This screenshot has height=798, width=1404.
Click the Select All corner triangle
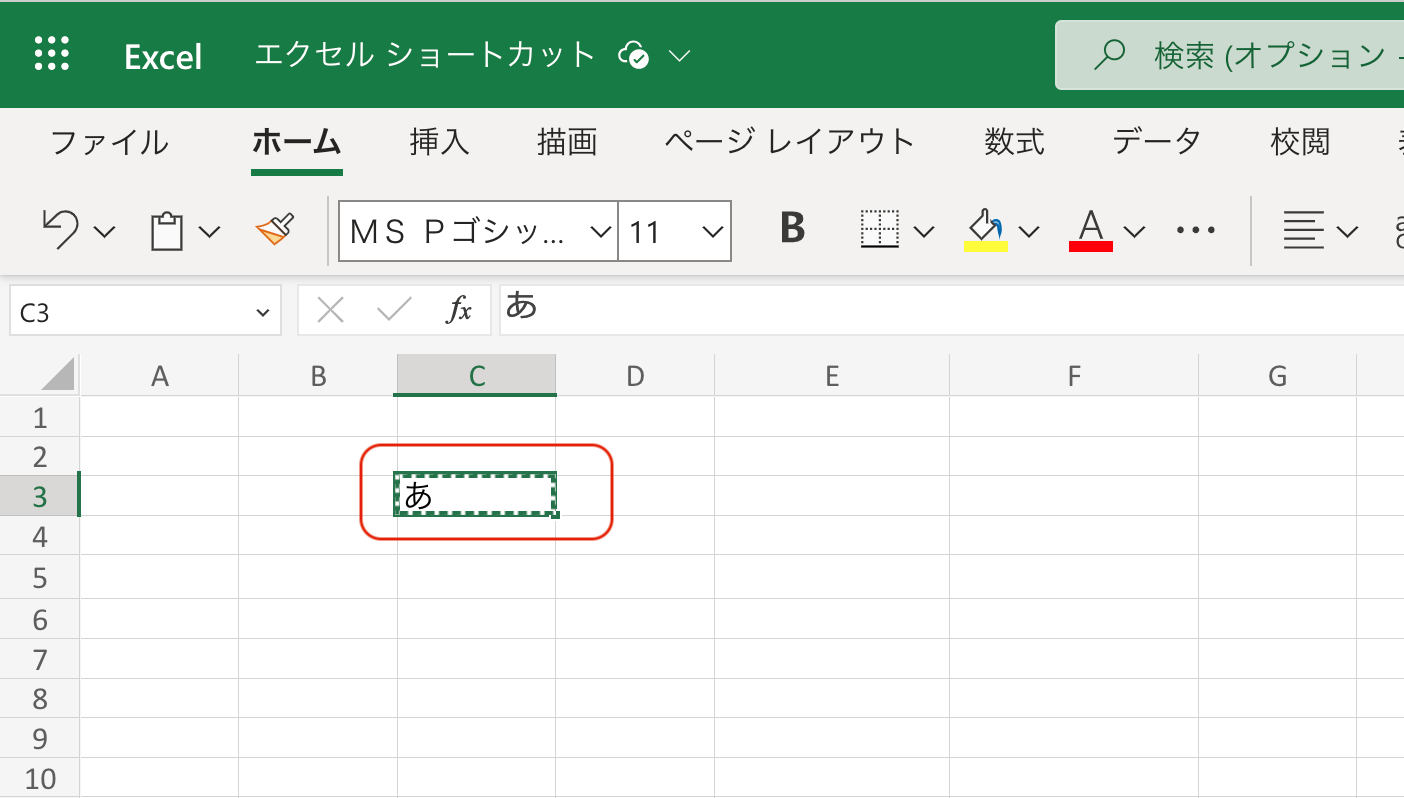tap(59, 375)
